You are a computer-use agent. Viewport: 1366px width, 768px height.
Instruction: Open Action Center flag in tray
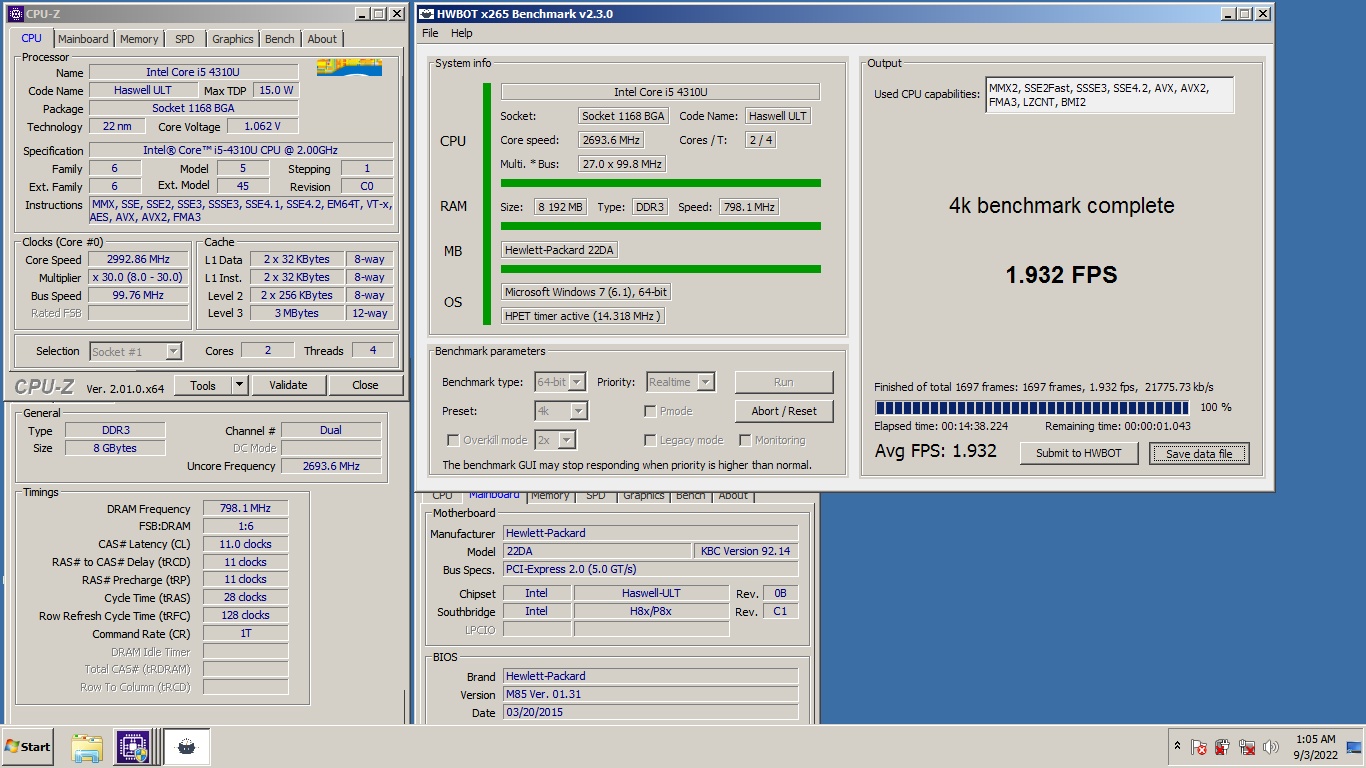click(x=1198, y=747)
